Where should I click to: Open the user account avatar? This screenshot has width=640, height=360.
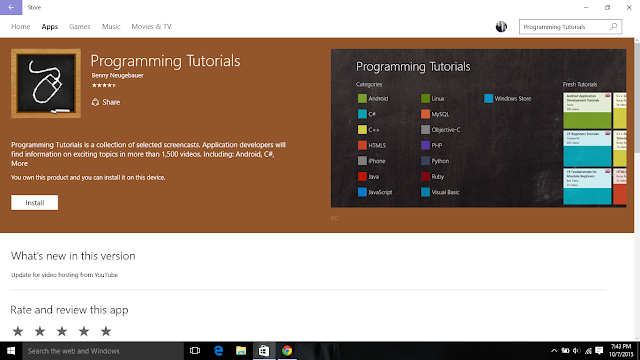click(x=501, y=27)
